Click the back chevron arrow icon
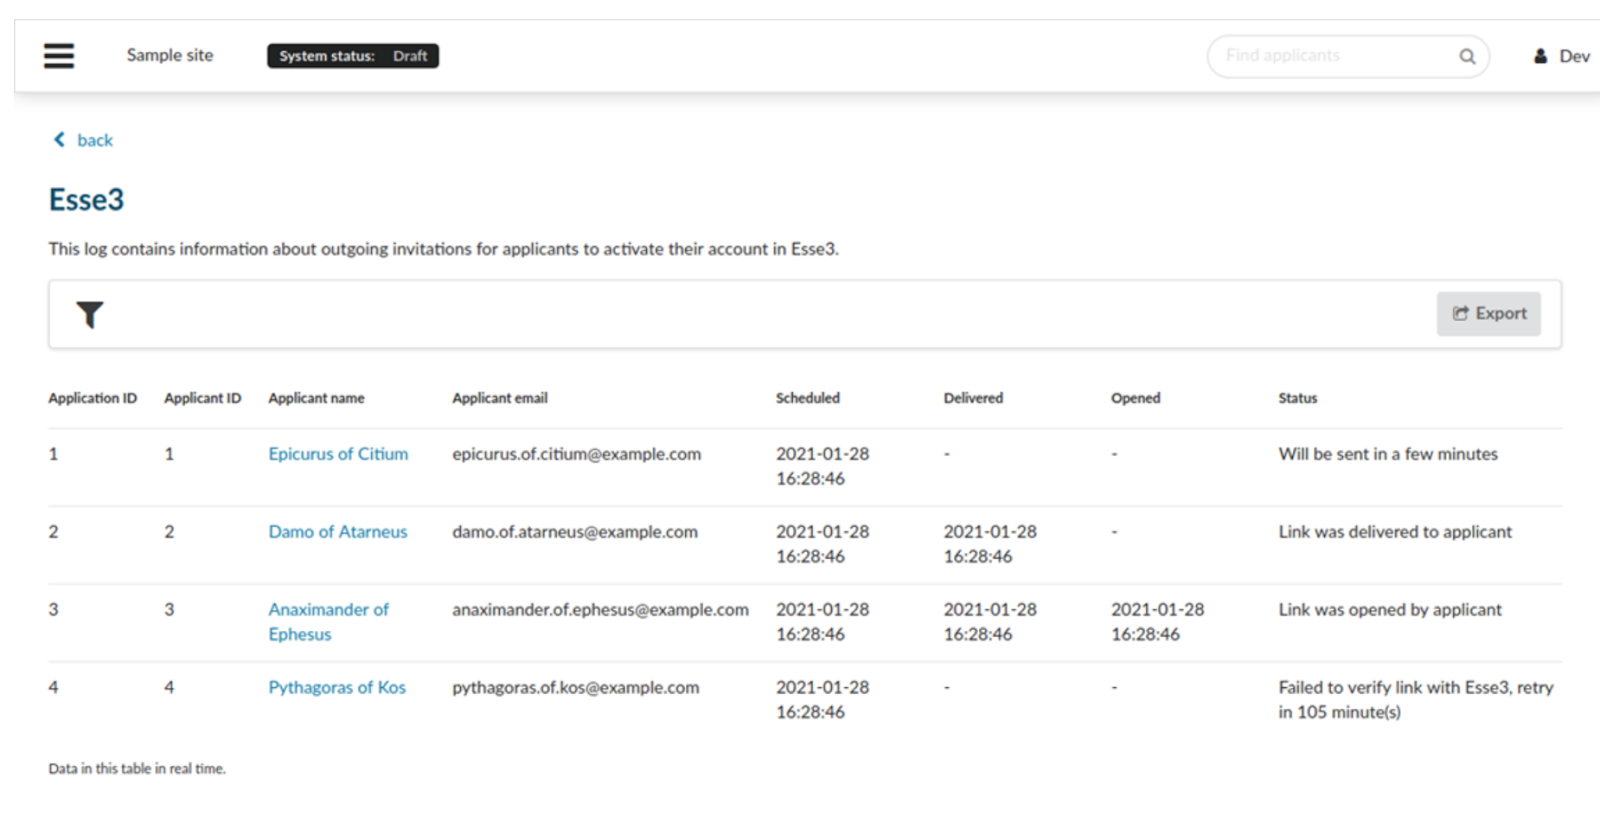The height and width of the screenshot is (829, 1600). (59, 139)
